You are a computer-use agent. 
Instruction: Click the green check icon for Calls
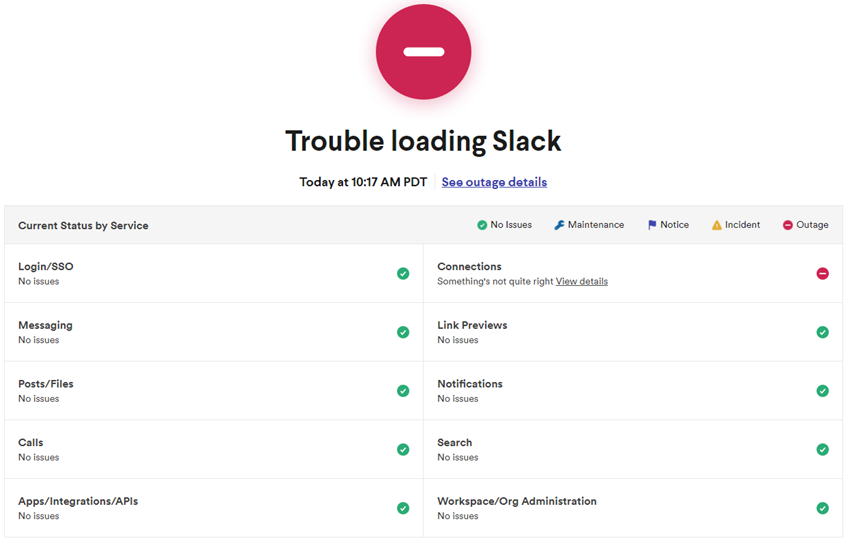(403, 449)
